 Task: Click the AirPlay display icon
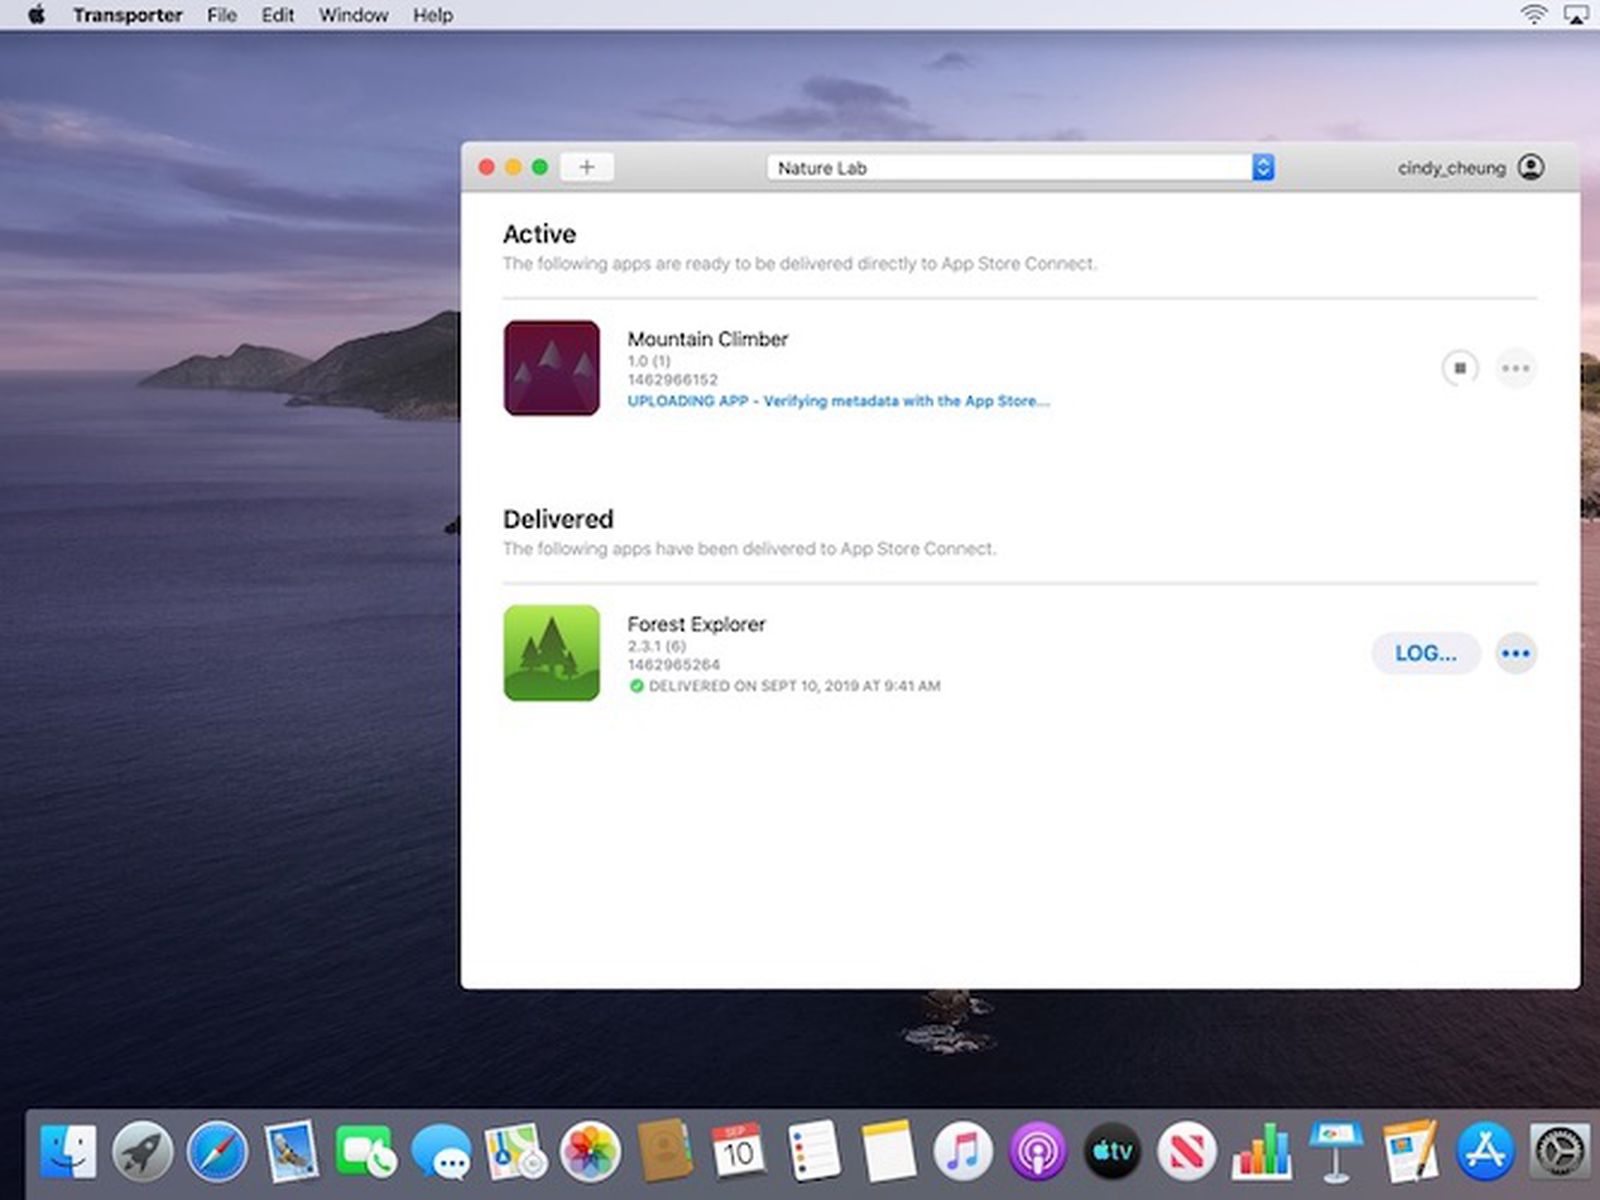click(1577, 14)
